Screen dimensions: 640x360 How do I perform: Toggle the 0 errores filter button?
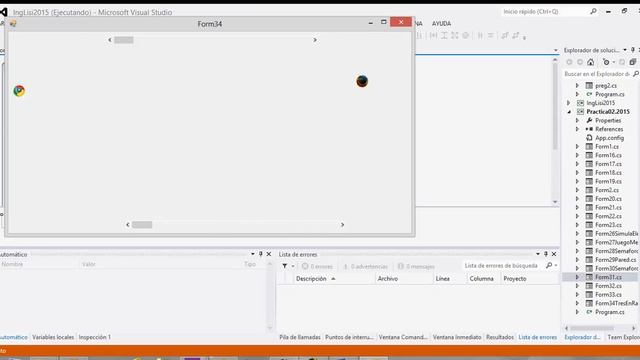pos(317,267)
